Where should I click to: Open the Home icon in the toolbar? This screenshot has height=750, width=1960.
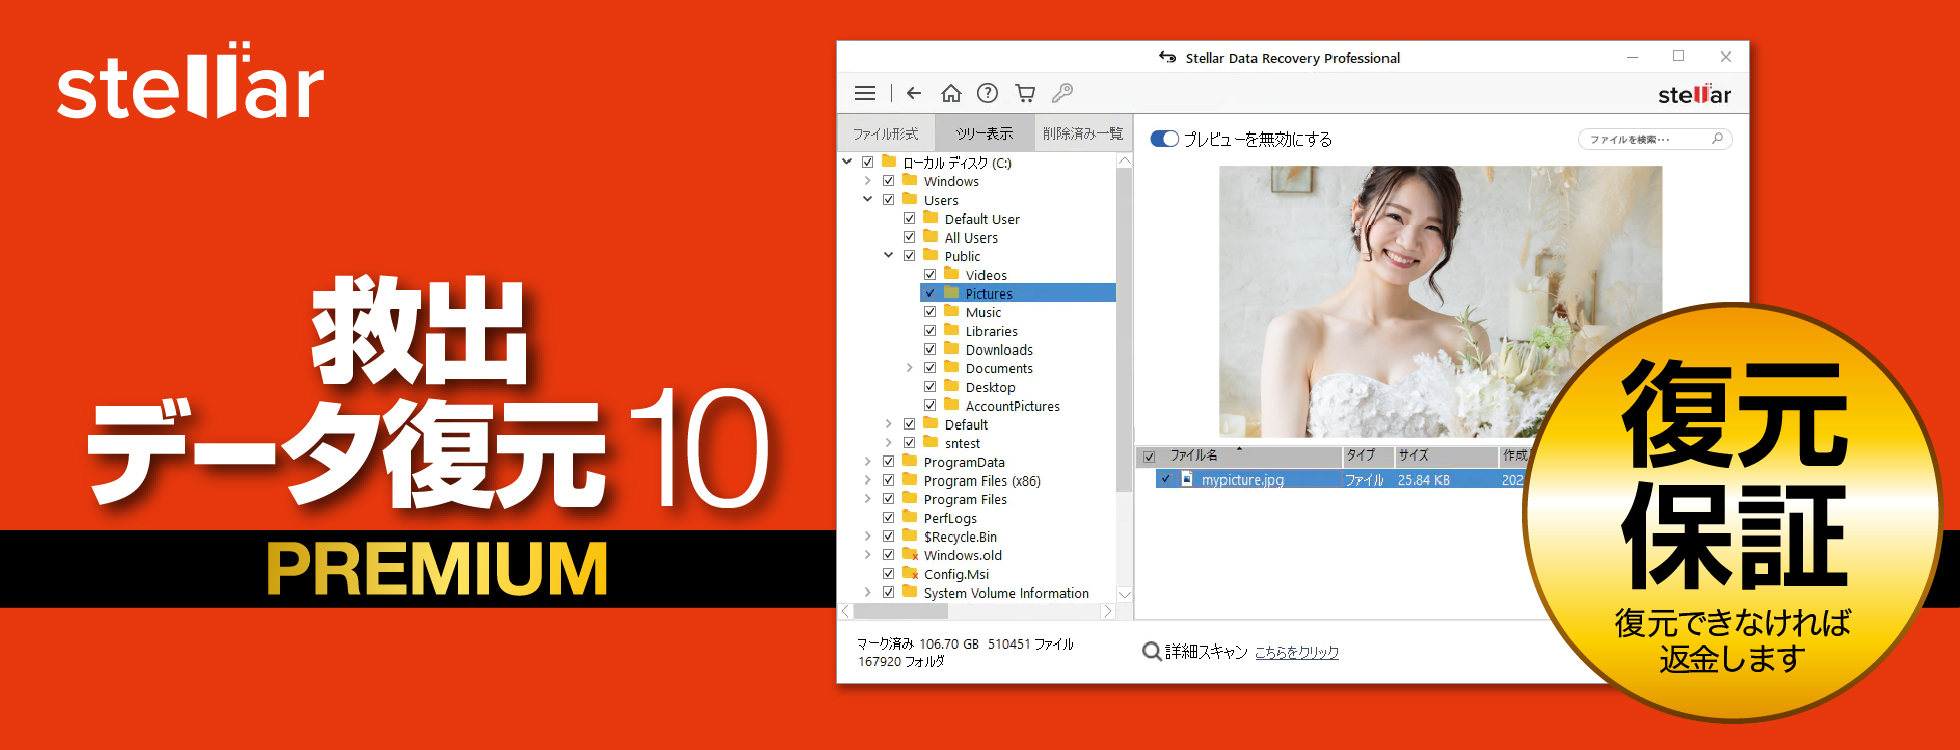pyautogui.click(x=951, y=93)
